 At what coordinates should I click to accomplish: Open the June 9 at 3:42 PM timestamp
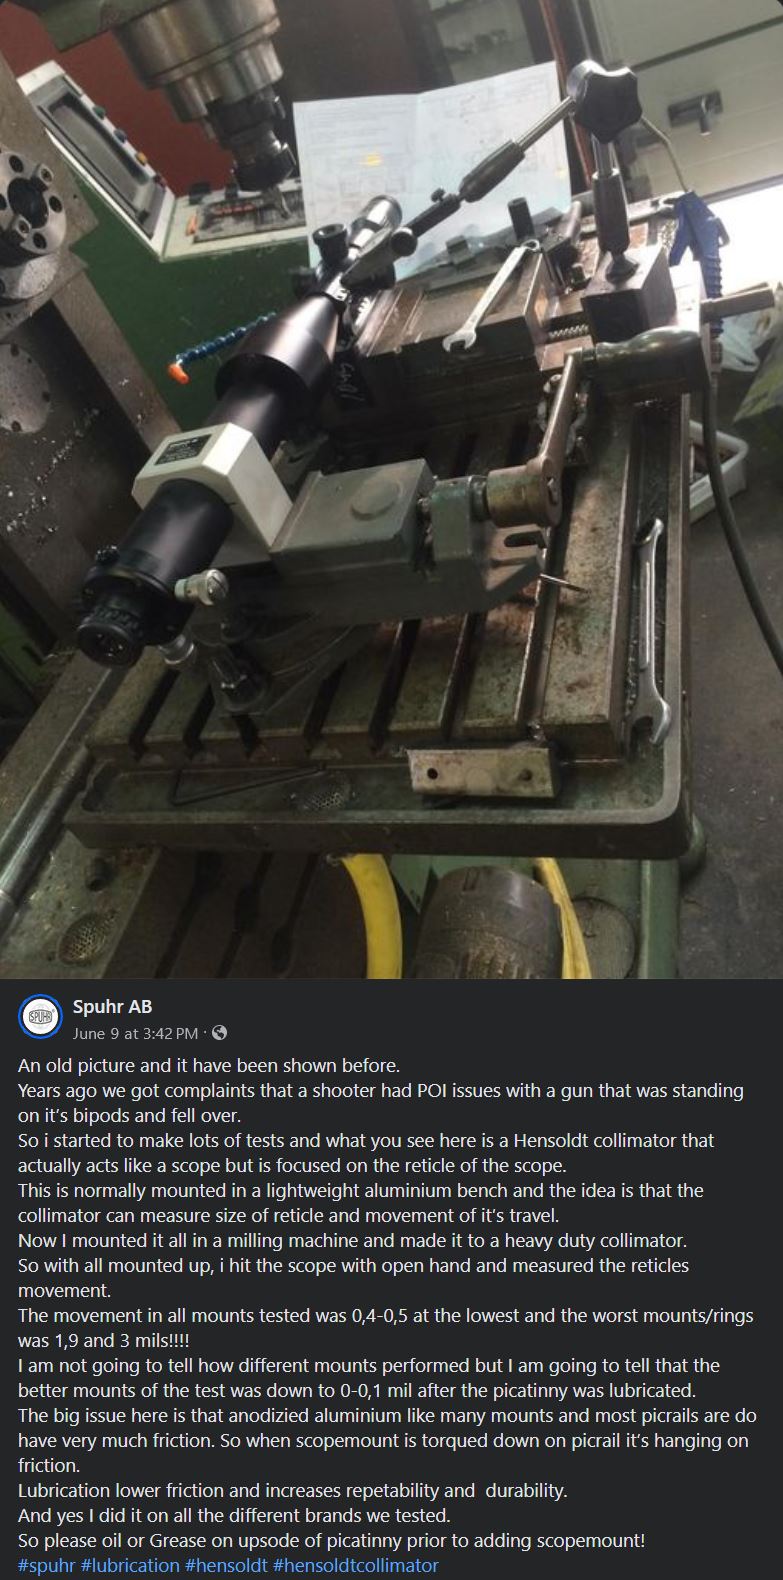click(135, 1033)
